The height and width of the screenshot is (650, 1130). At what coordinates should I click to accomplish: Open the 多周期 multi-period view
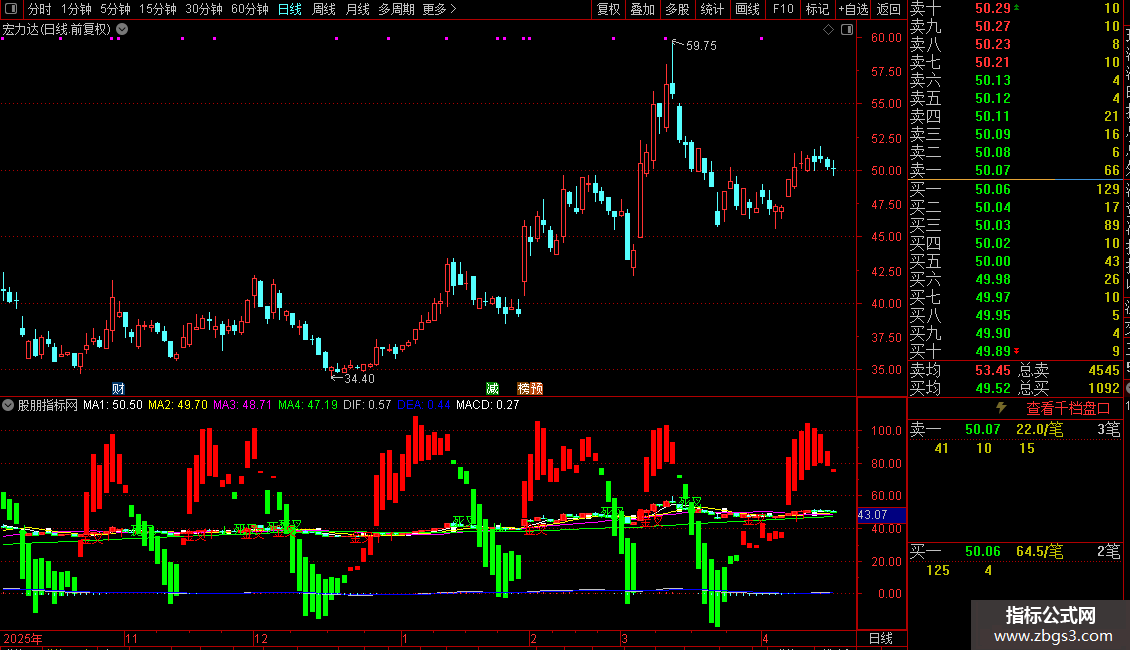(x=396, y=9)
